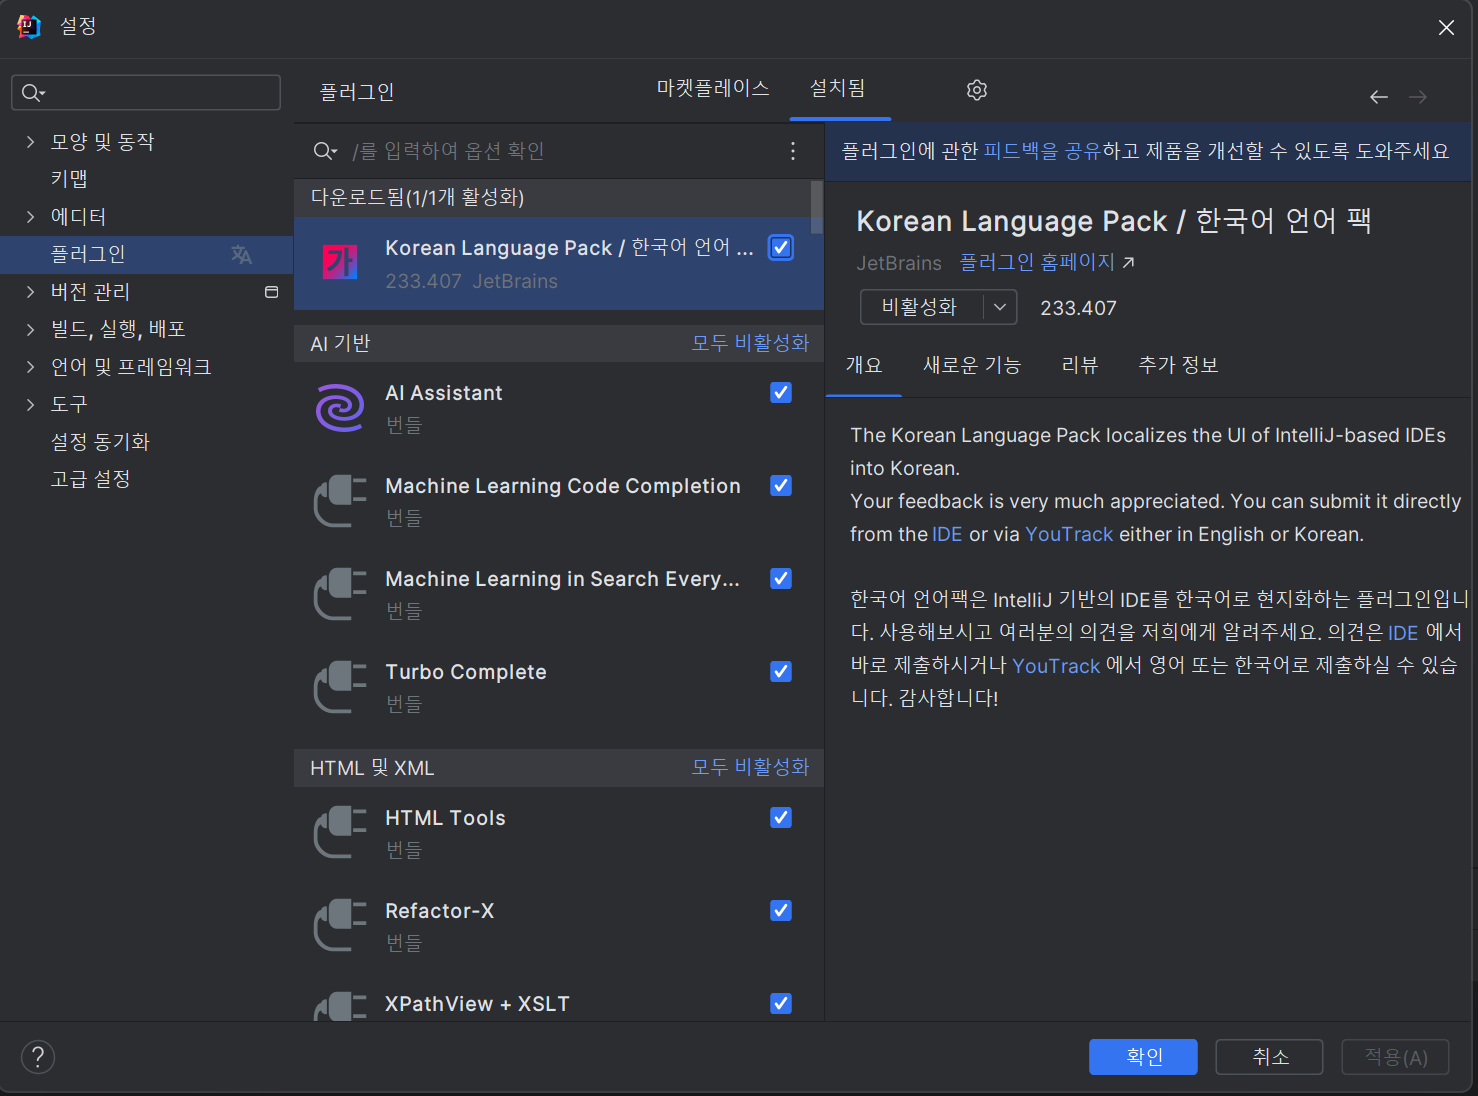Toggle Machine Learning in Search Everywhere checkbox
Viewport: 1478px width, 1096px height.
[781, 579]
